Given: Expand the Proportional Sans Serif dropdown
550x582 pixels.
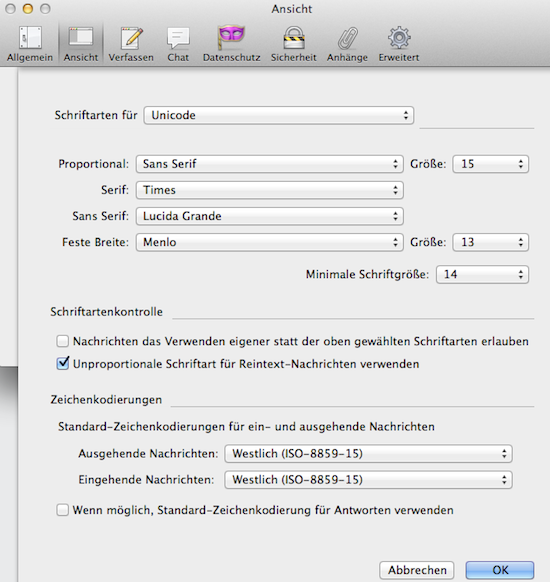Looking at the screenshot, I should click(x=269, y=164).
